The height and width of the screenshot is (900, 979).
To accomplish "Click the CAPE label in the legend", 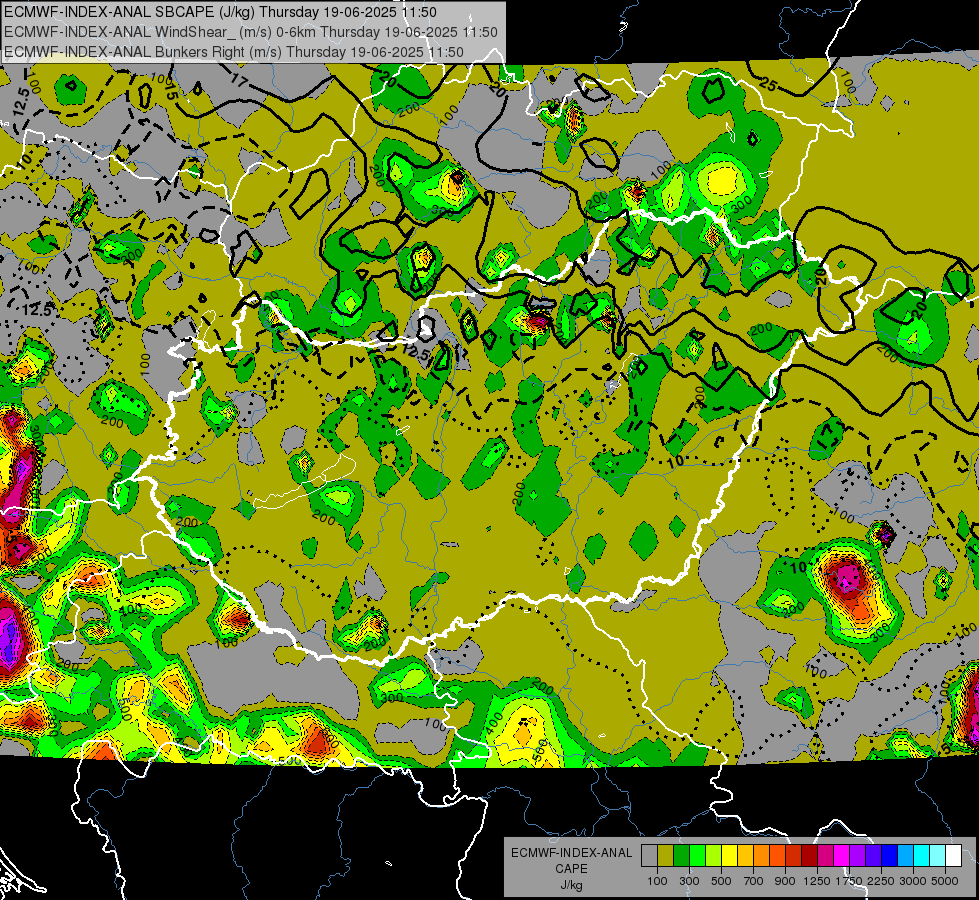I will 571,868.
